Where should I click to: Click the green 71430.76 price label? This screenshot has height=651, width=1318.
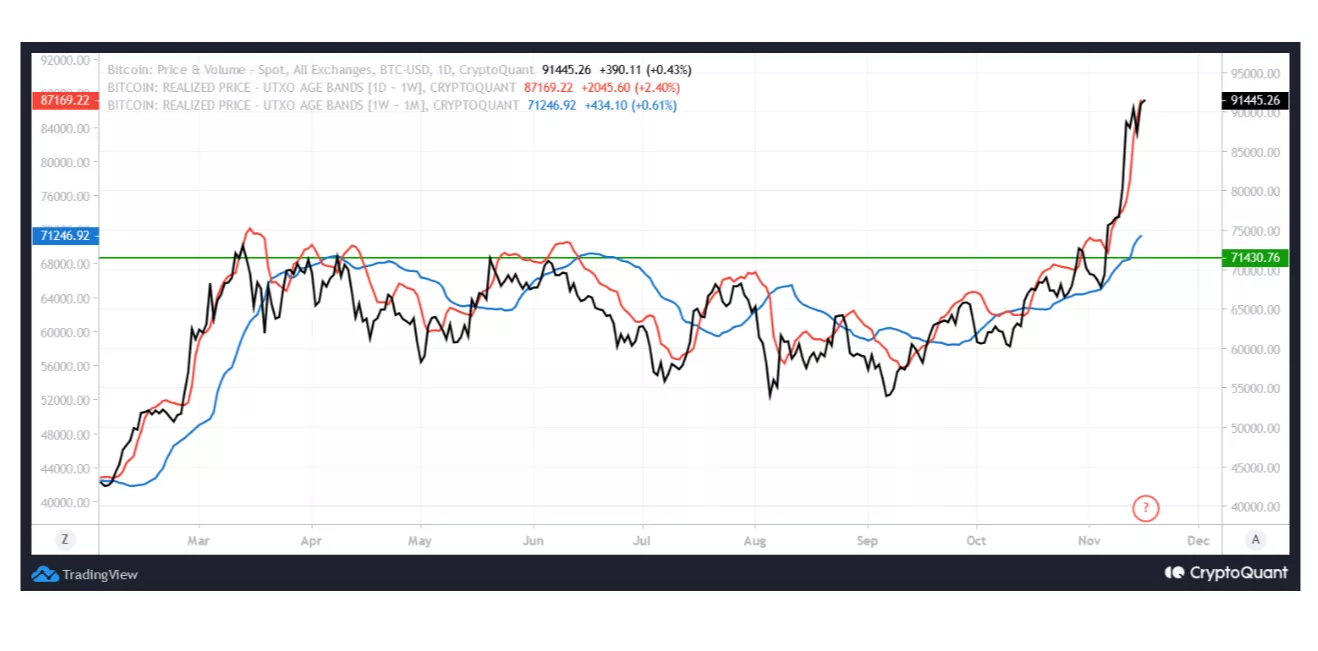coord(1256,258)
